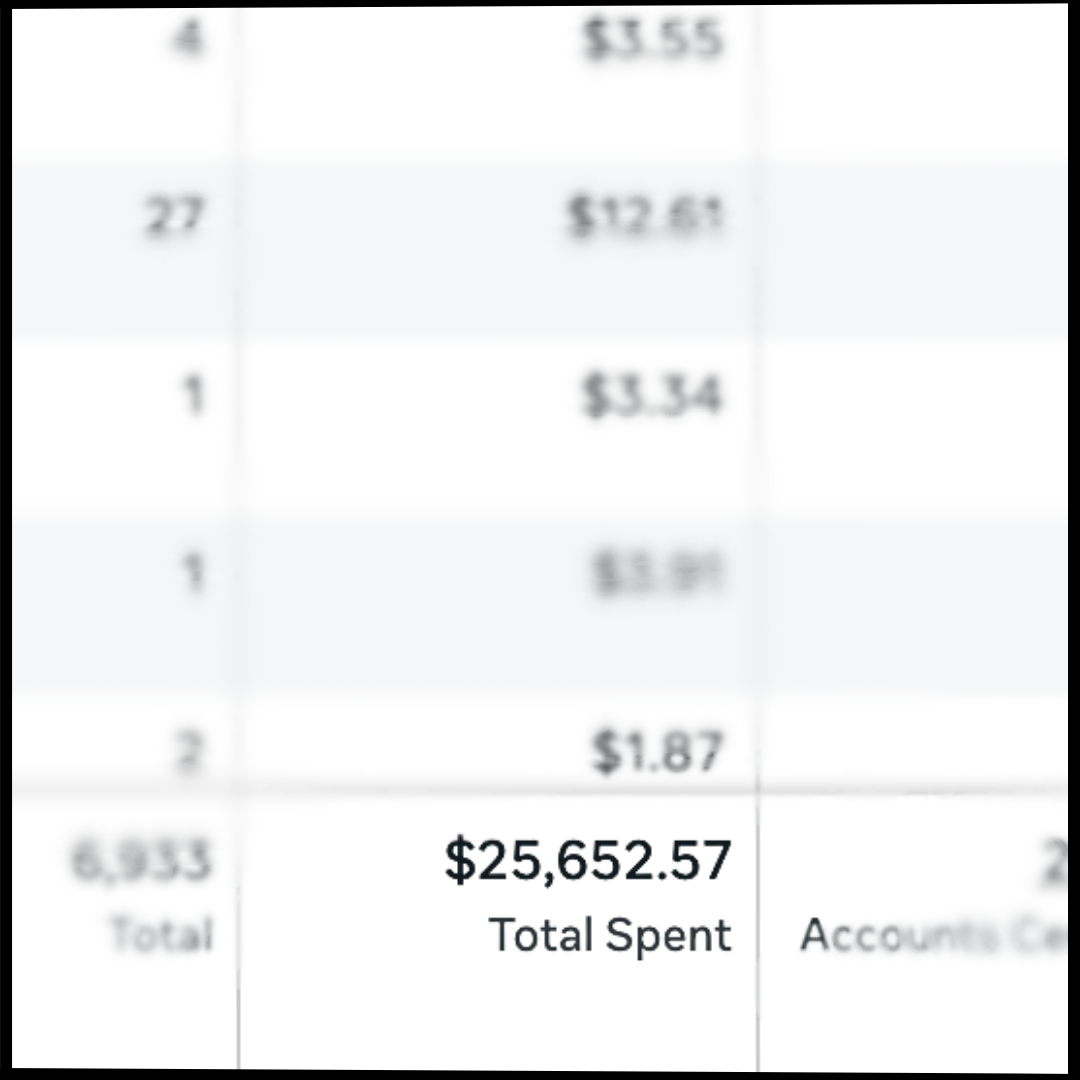Viewport: 1080px width, 1080px height.
Task: Select count 1 beside the $3.91 amount
Action: (193, 574)
